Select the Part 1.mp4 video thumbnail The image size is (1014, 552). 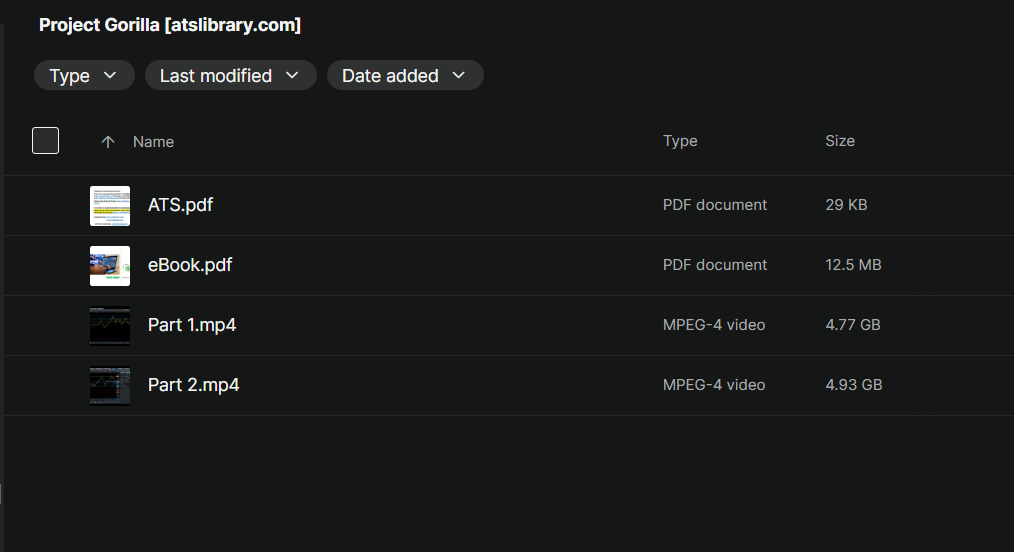[110, 326]
